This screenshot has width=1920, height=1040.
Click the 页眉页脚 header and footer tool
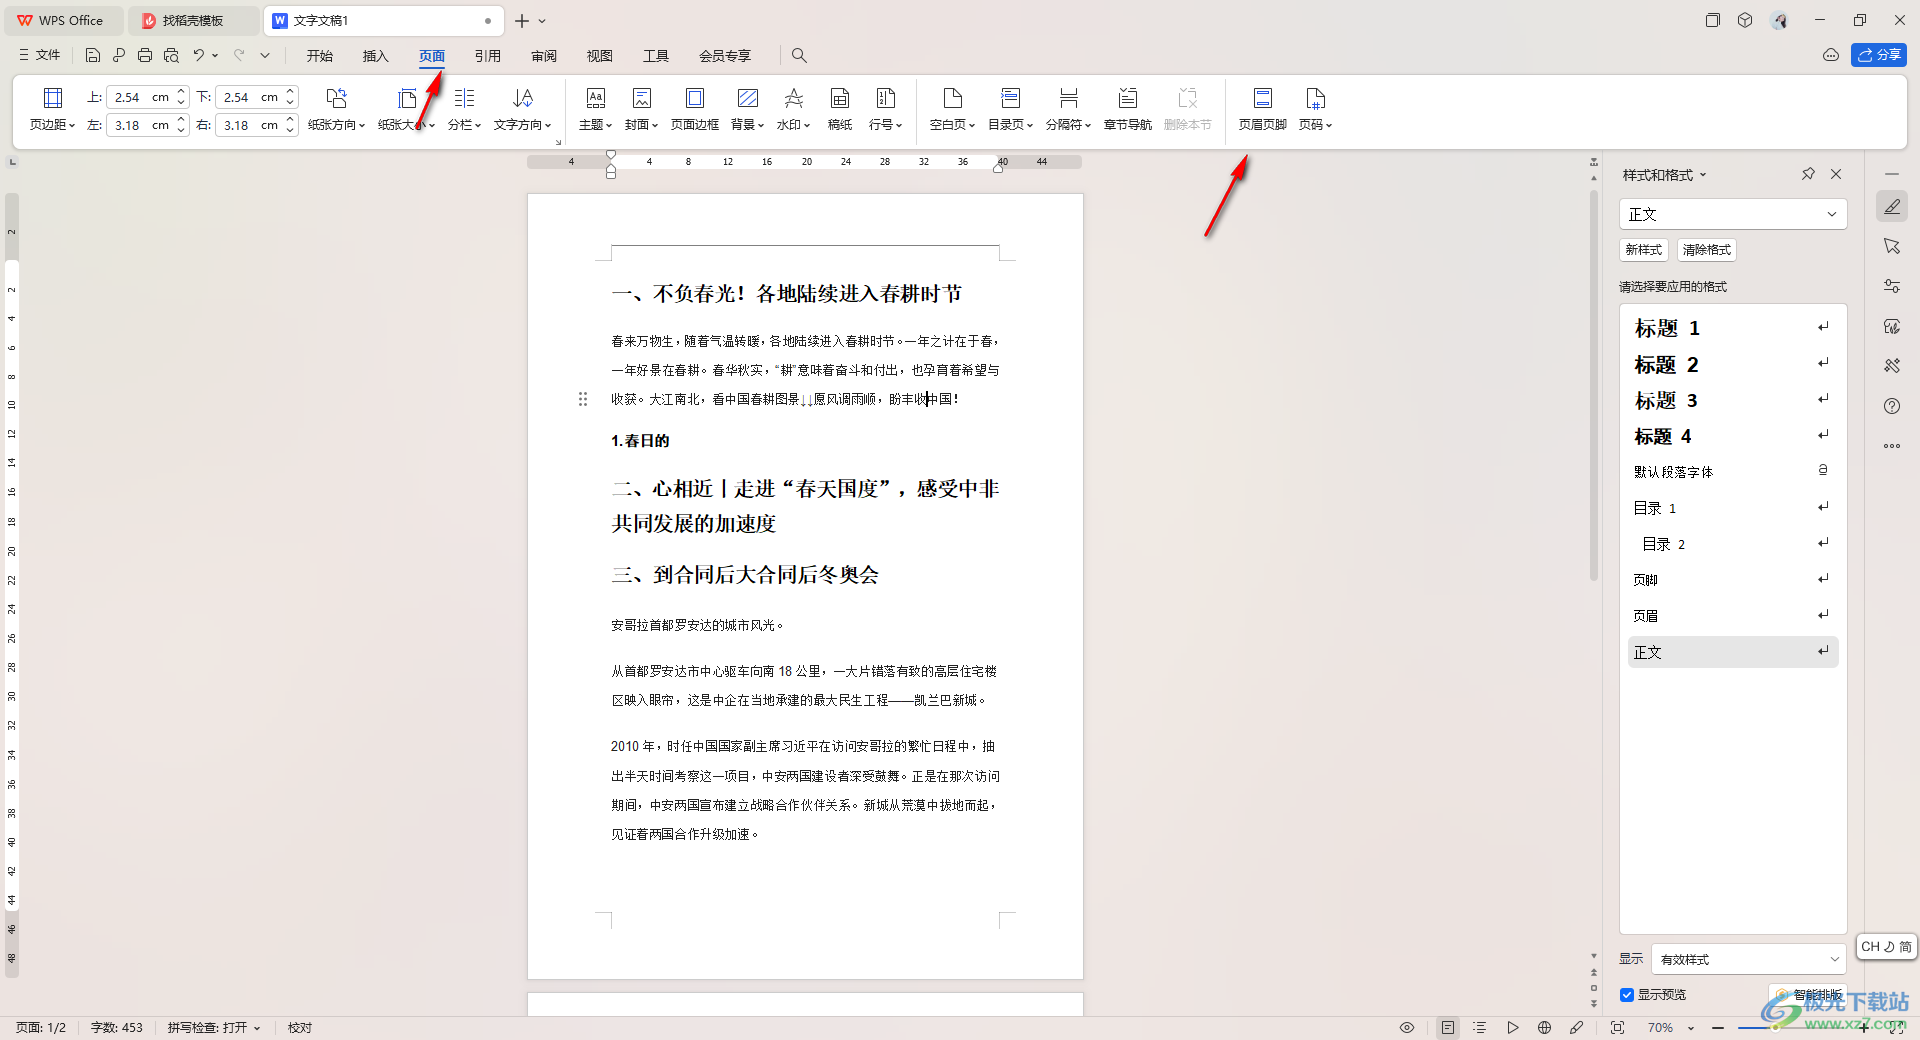(1263, 109)
